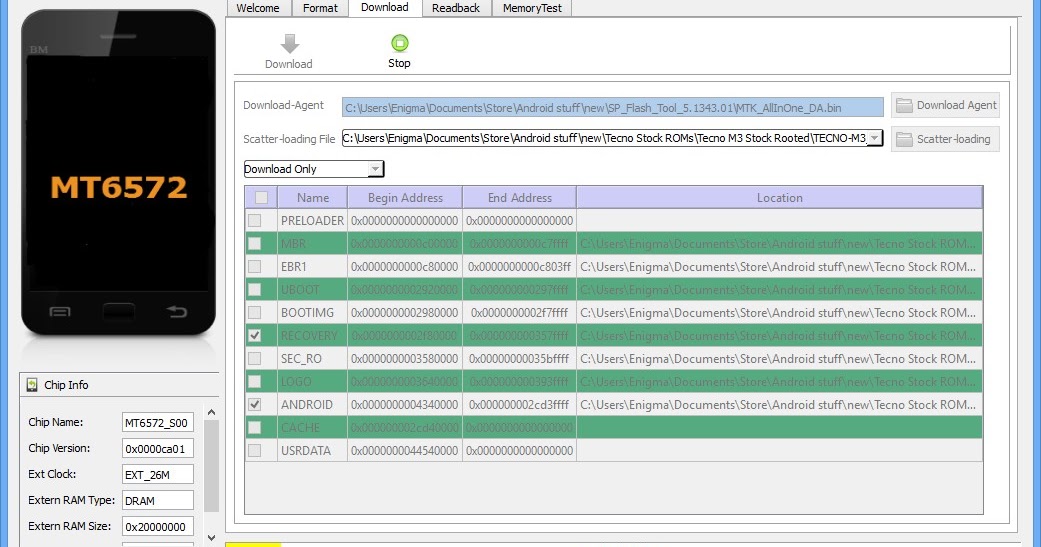The height and width of the screenshot is (547, 1041).
Task: Switch to the Welcome tab
Action: (258, 8)
